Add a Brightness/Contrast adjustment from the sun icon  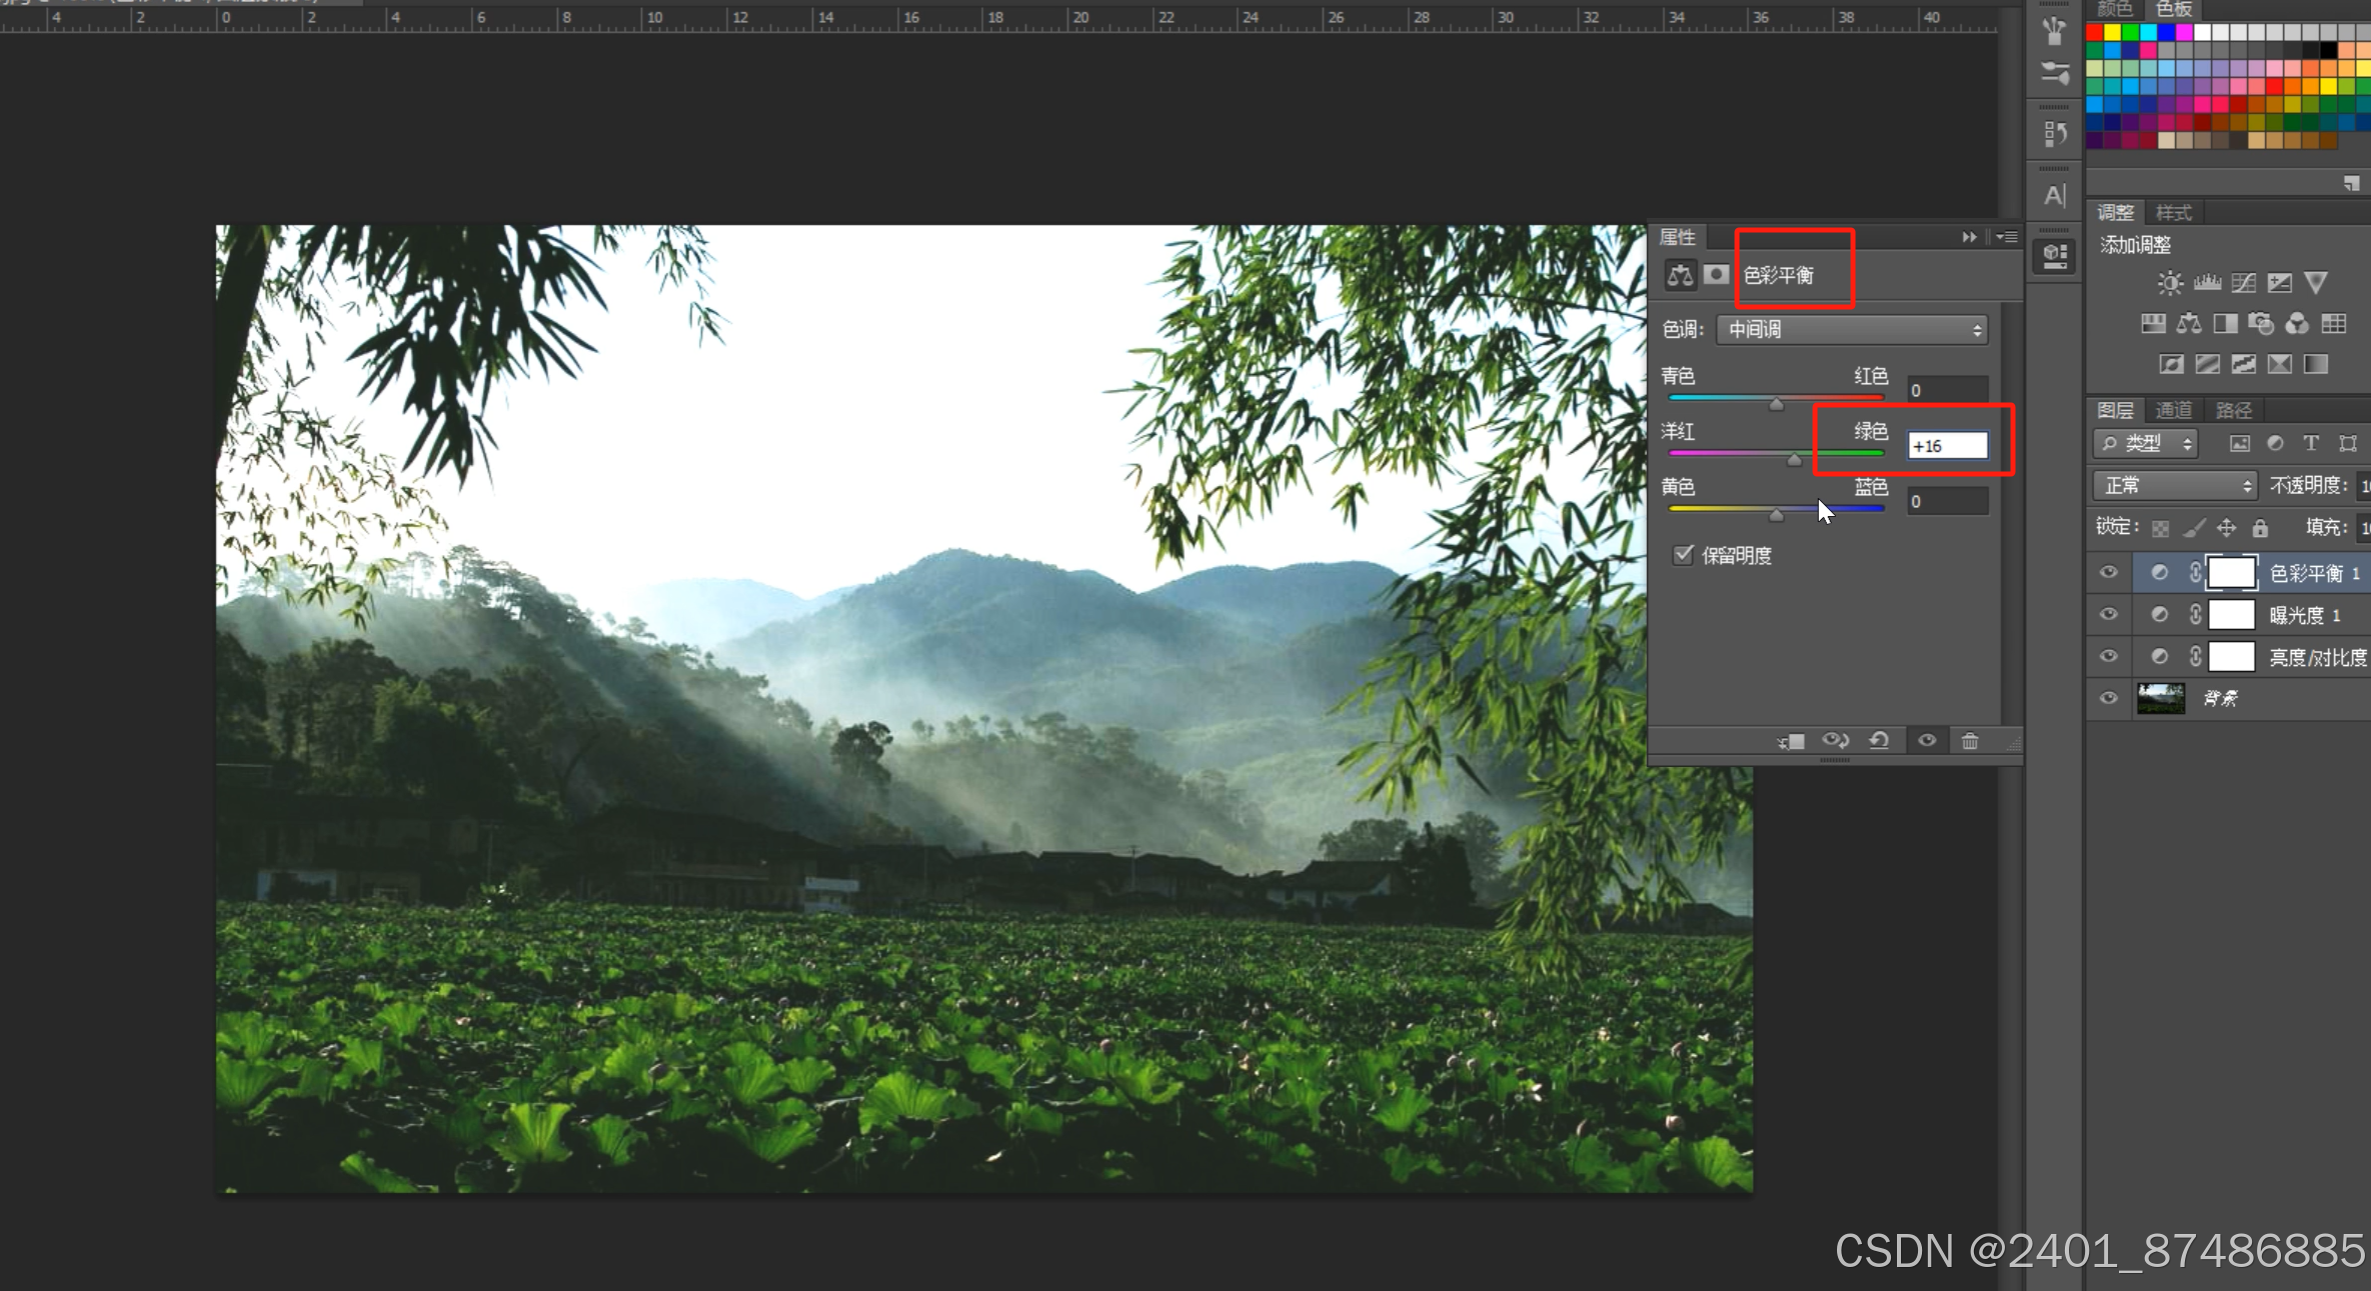pyautogui.click(x=2169, y=283)
